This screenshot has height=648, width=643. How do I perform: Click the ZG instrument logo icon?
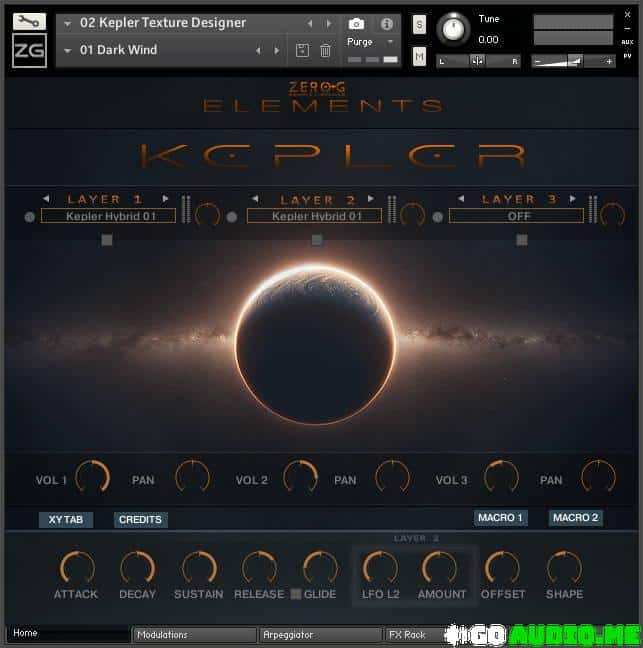click(29, 50)
